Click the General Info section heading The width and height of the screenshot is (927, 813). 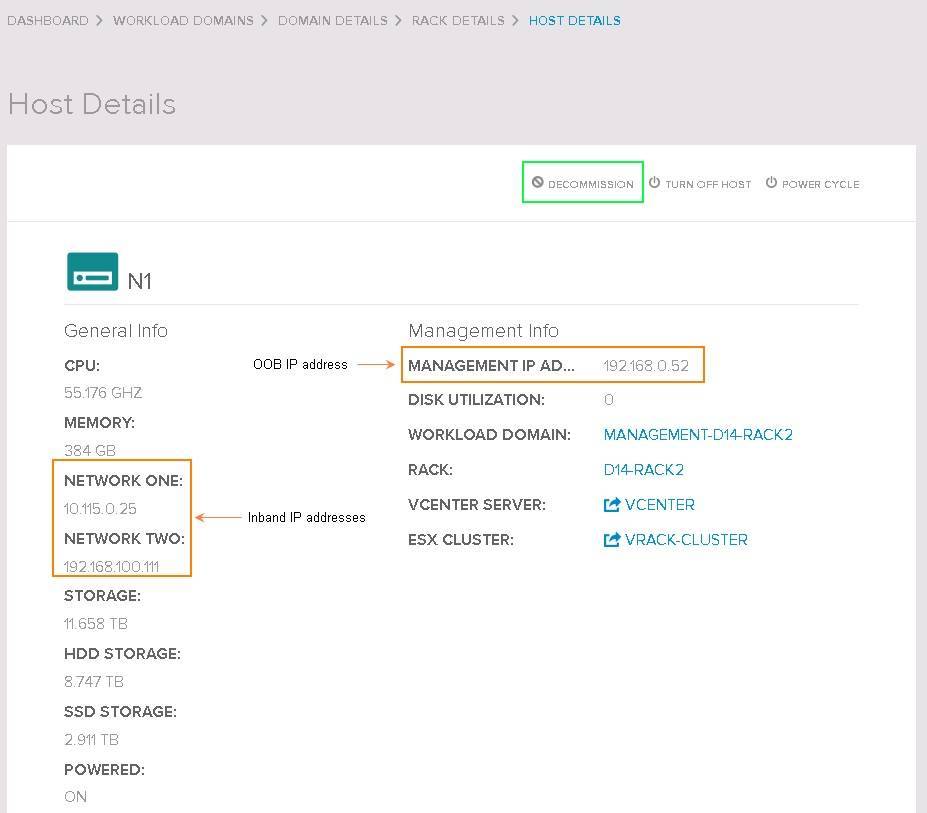click(x=116, y=331)
